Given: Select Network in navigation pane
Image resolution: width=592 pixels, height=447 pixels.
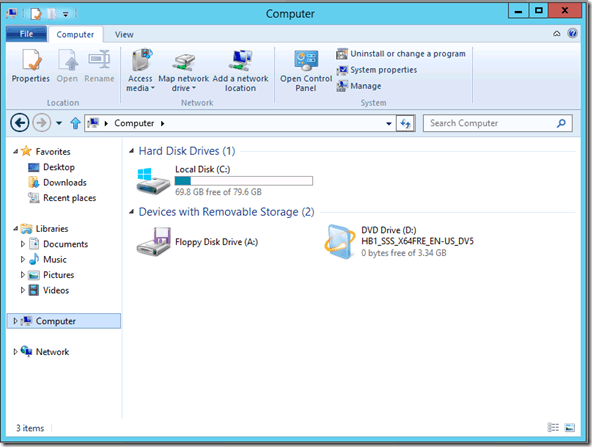Looking at the screenshot, I should (x=52, y=352).
